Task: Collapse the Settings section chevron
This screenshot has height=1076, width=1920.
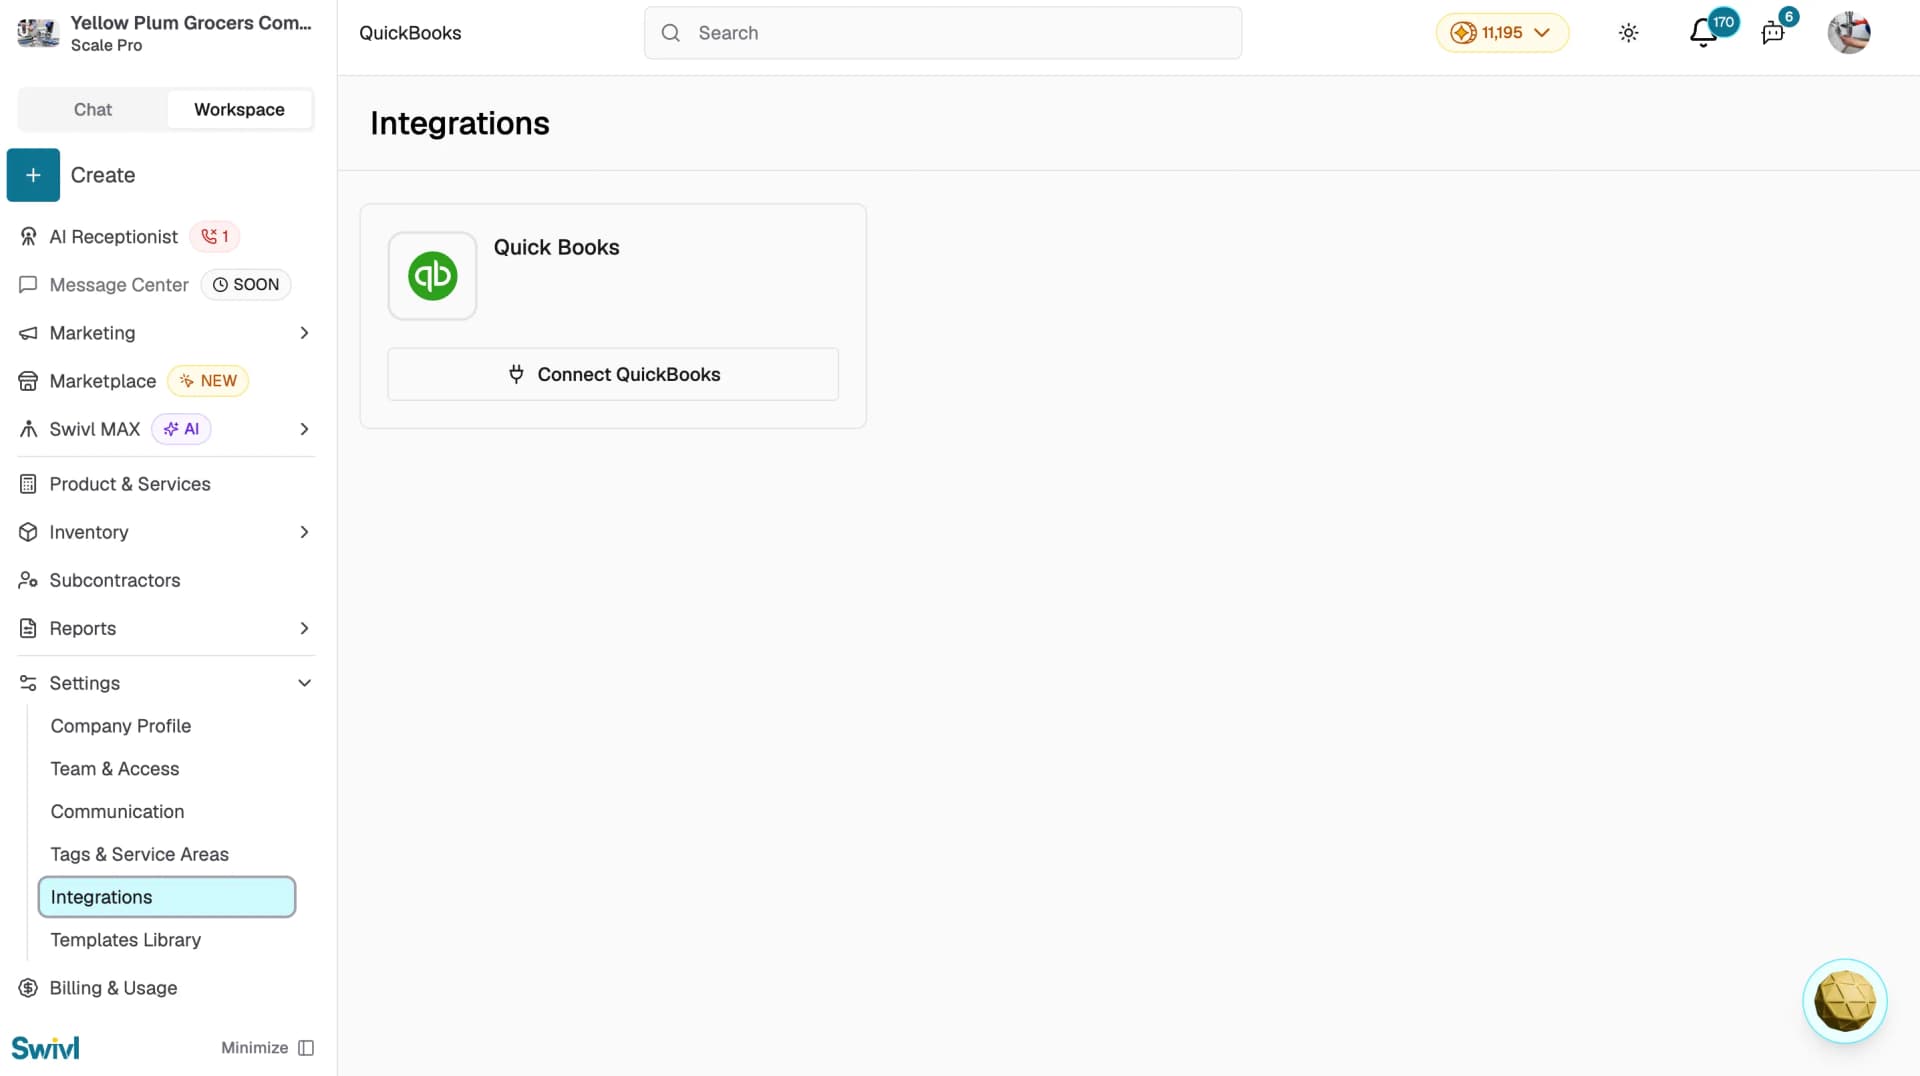Action: coord(304,683)
